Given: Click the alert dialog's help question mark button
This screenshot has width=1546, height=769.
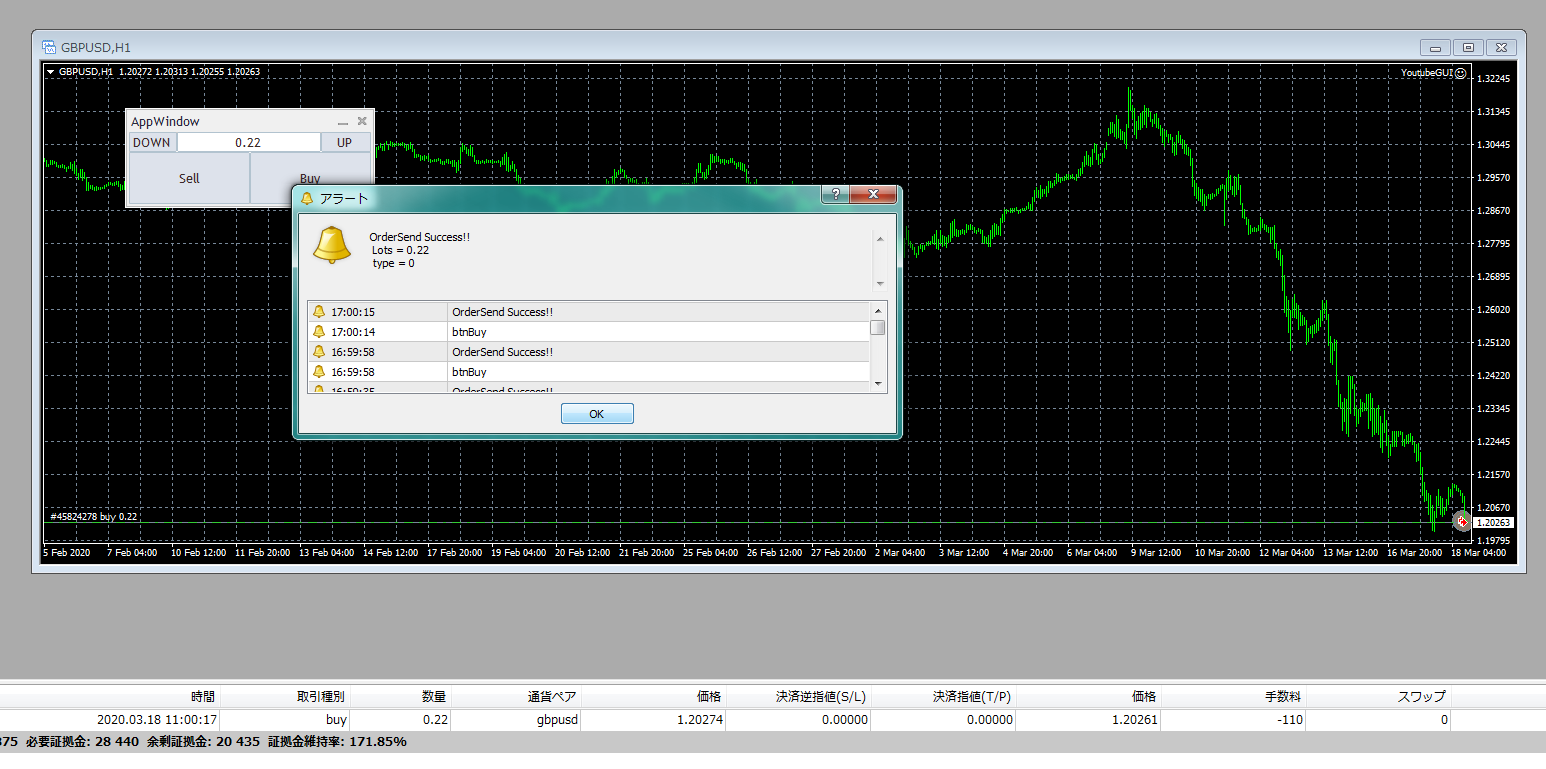Looking at the screenshot, I should pyautogui.click(x=835, y=194).
